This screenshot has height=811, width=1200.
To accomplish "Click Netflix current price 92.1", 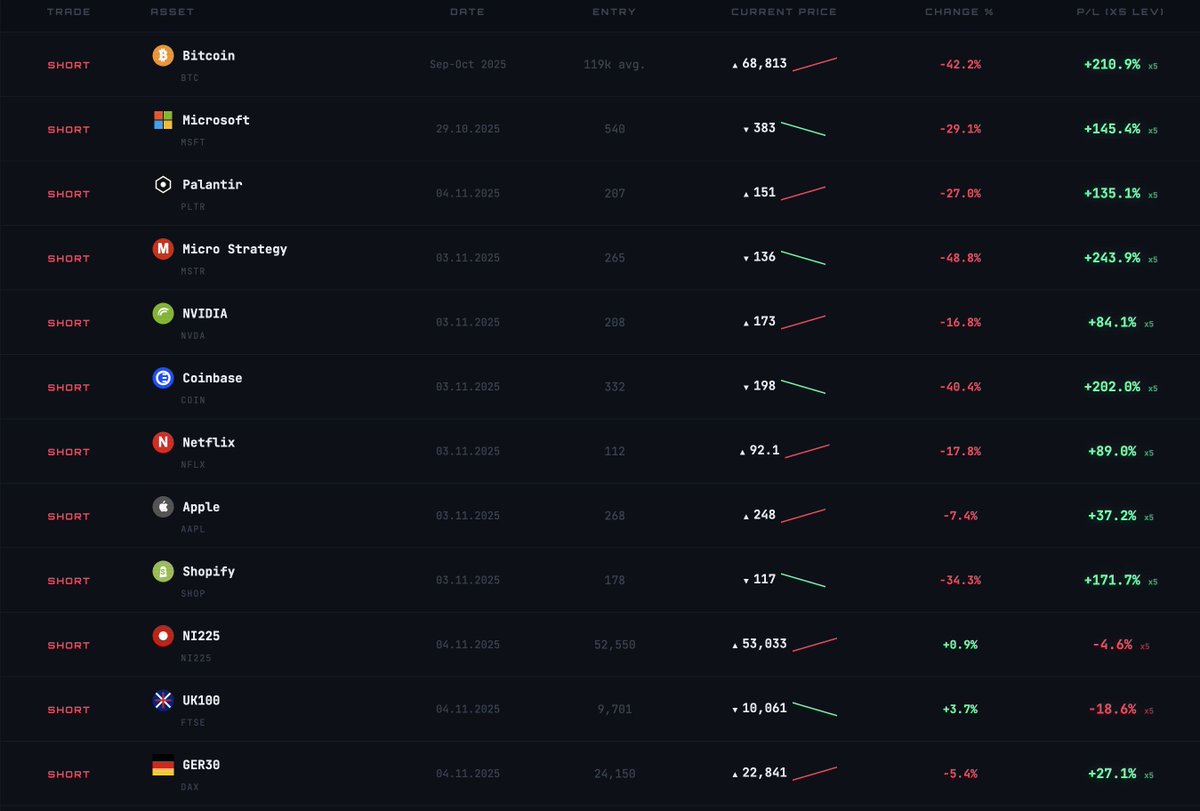I will click(764, 451).
